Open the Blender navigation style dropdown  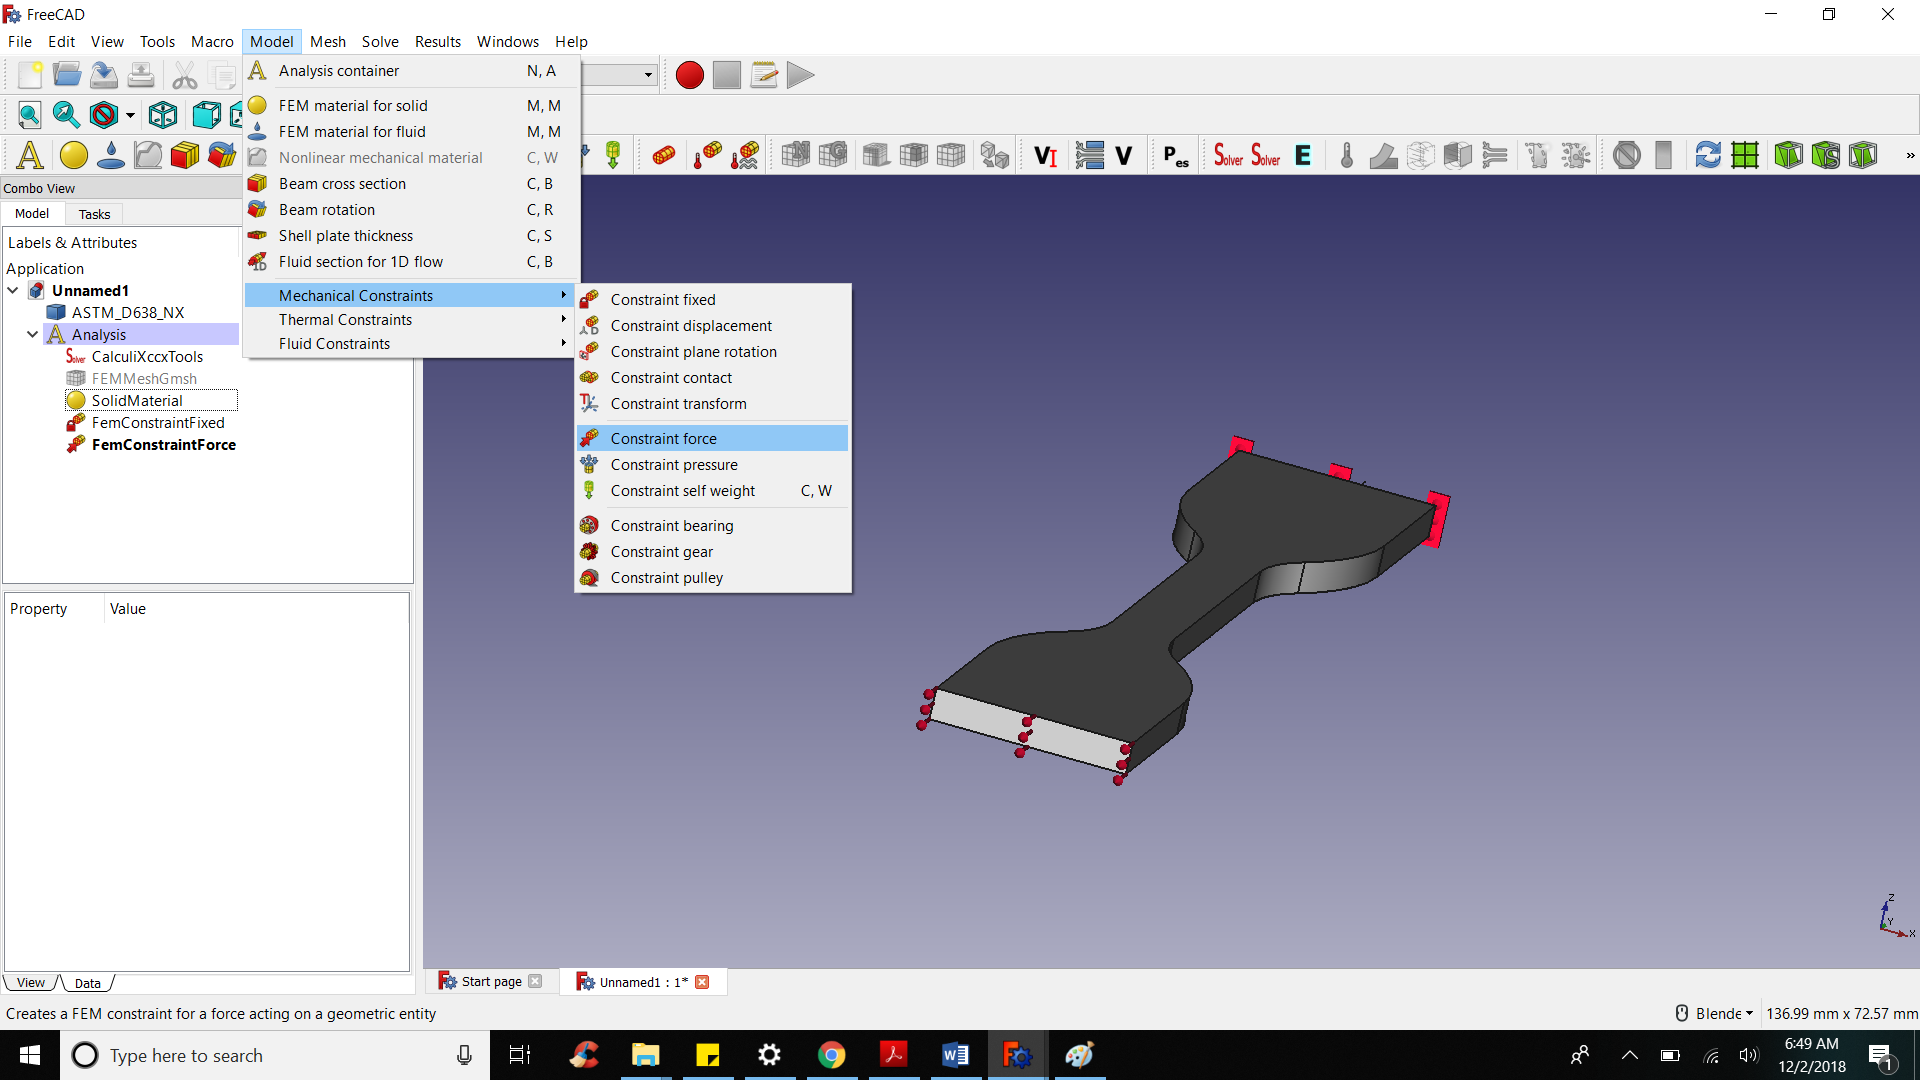(x=1724, y=1013)
